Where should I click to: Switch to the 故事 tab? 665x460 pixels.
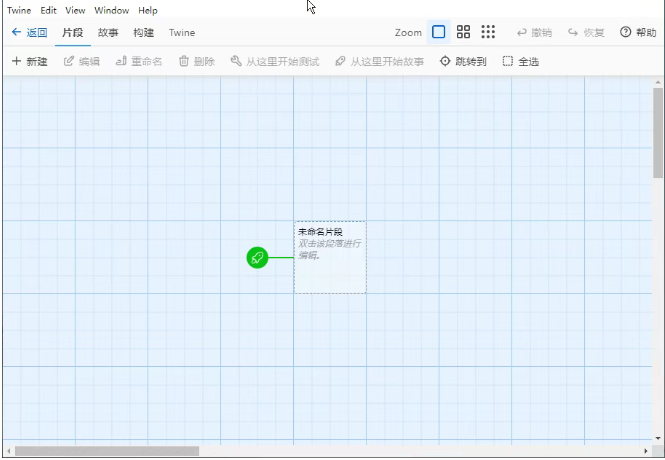[x=108, y=32]
